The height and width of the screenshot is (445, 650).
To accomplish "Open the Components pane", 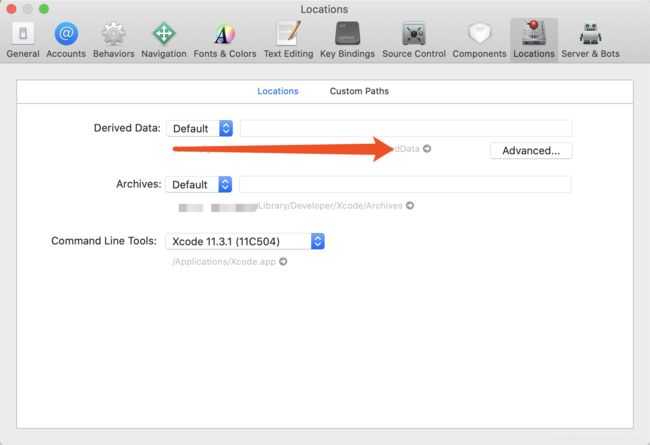I will pyautogui.click(x=479, y=40).
